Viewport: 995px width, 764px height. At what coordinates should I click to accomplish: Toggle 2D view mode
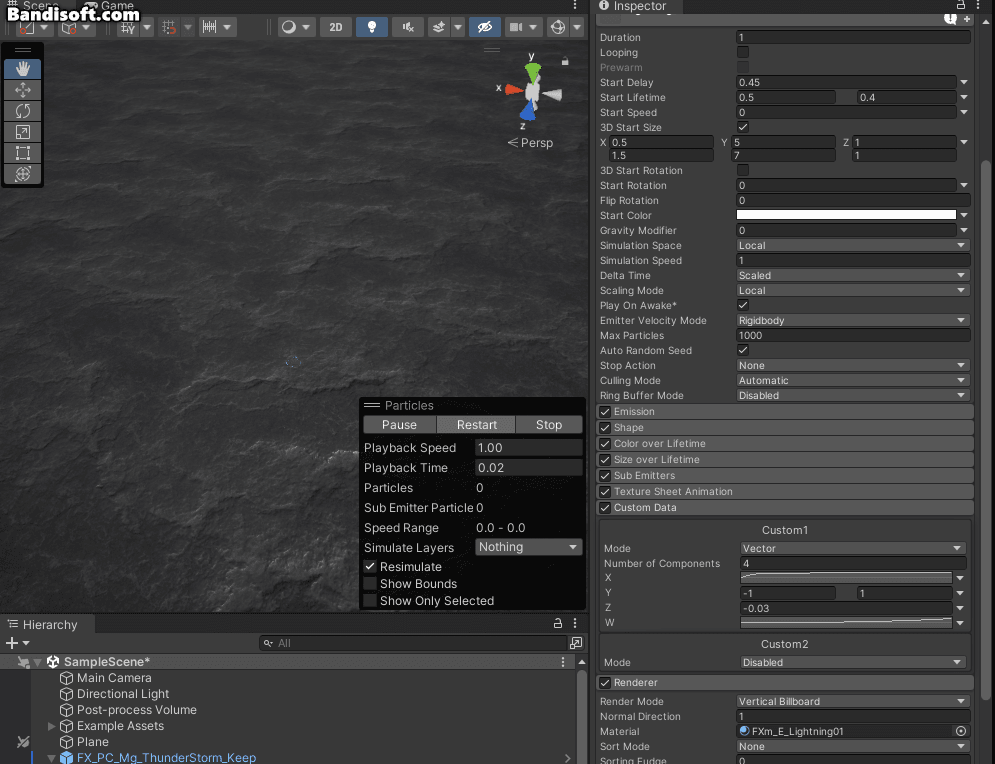tap(335, 27)
